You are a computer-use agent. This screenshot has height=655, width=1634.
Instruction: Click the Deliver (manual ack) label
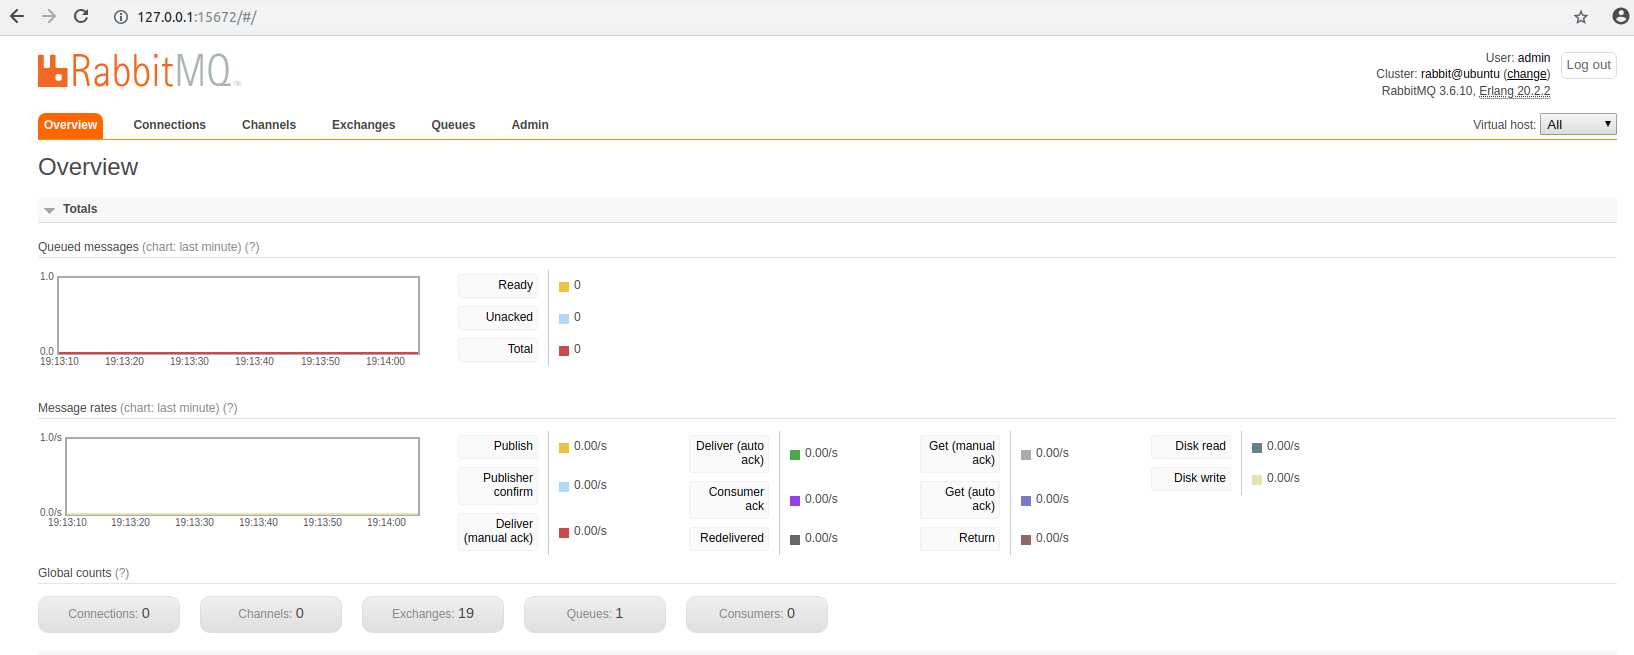[x=498, y=531]
